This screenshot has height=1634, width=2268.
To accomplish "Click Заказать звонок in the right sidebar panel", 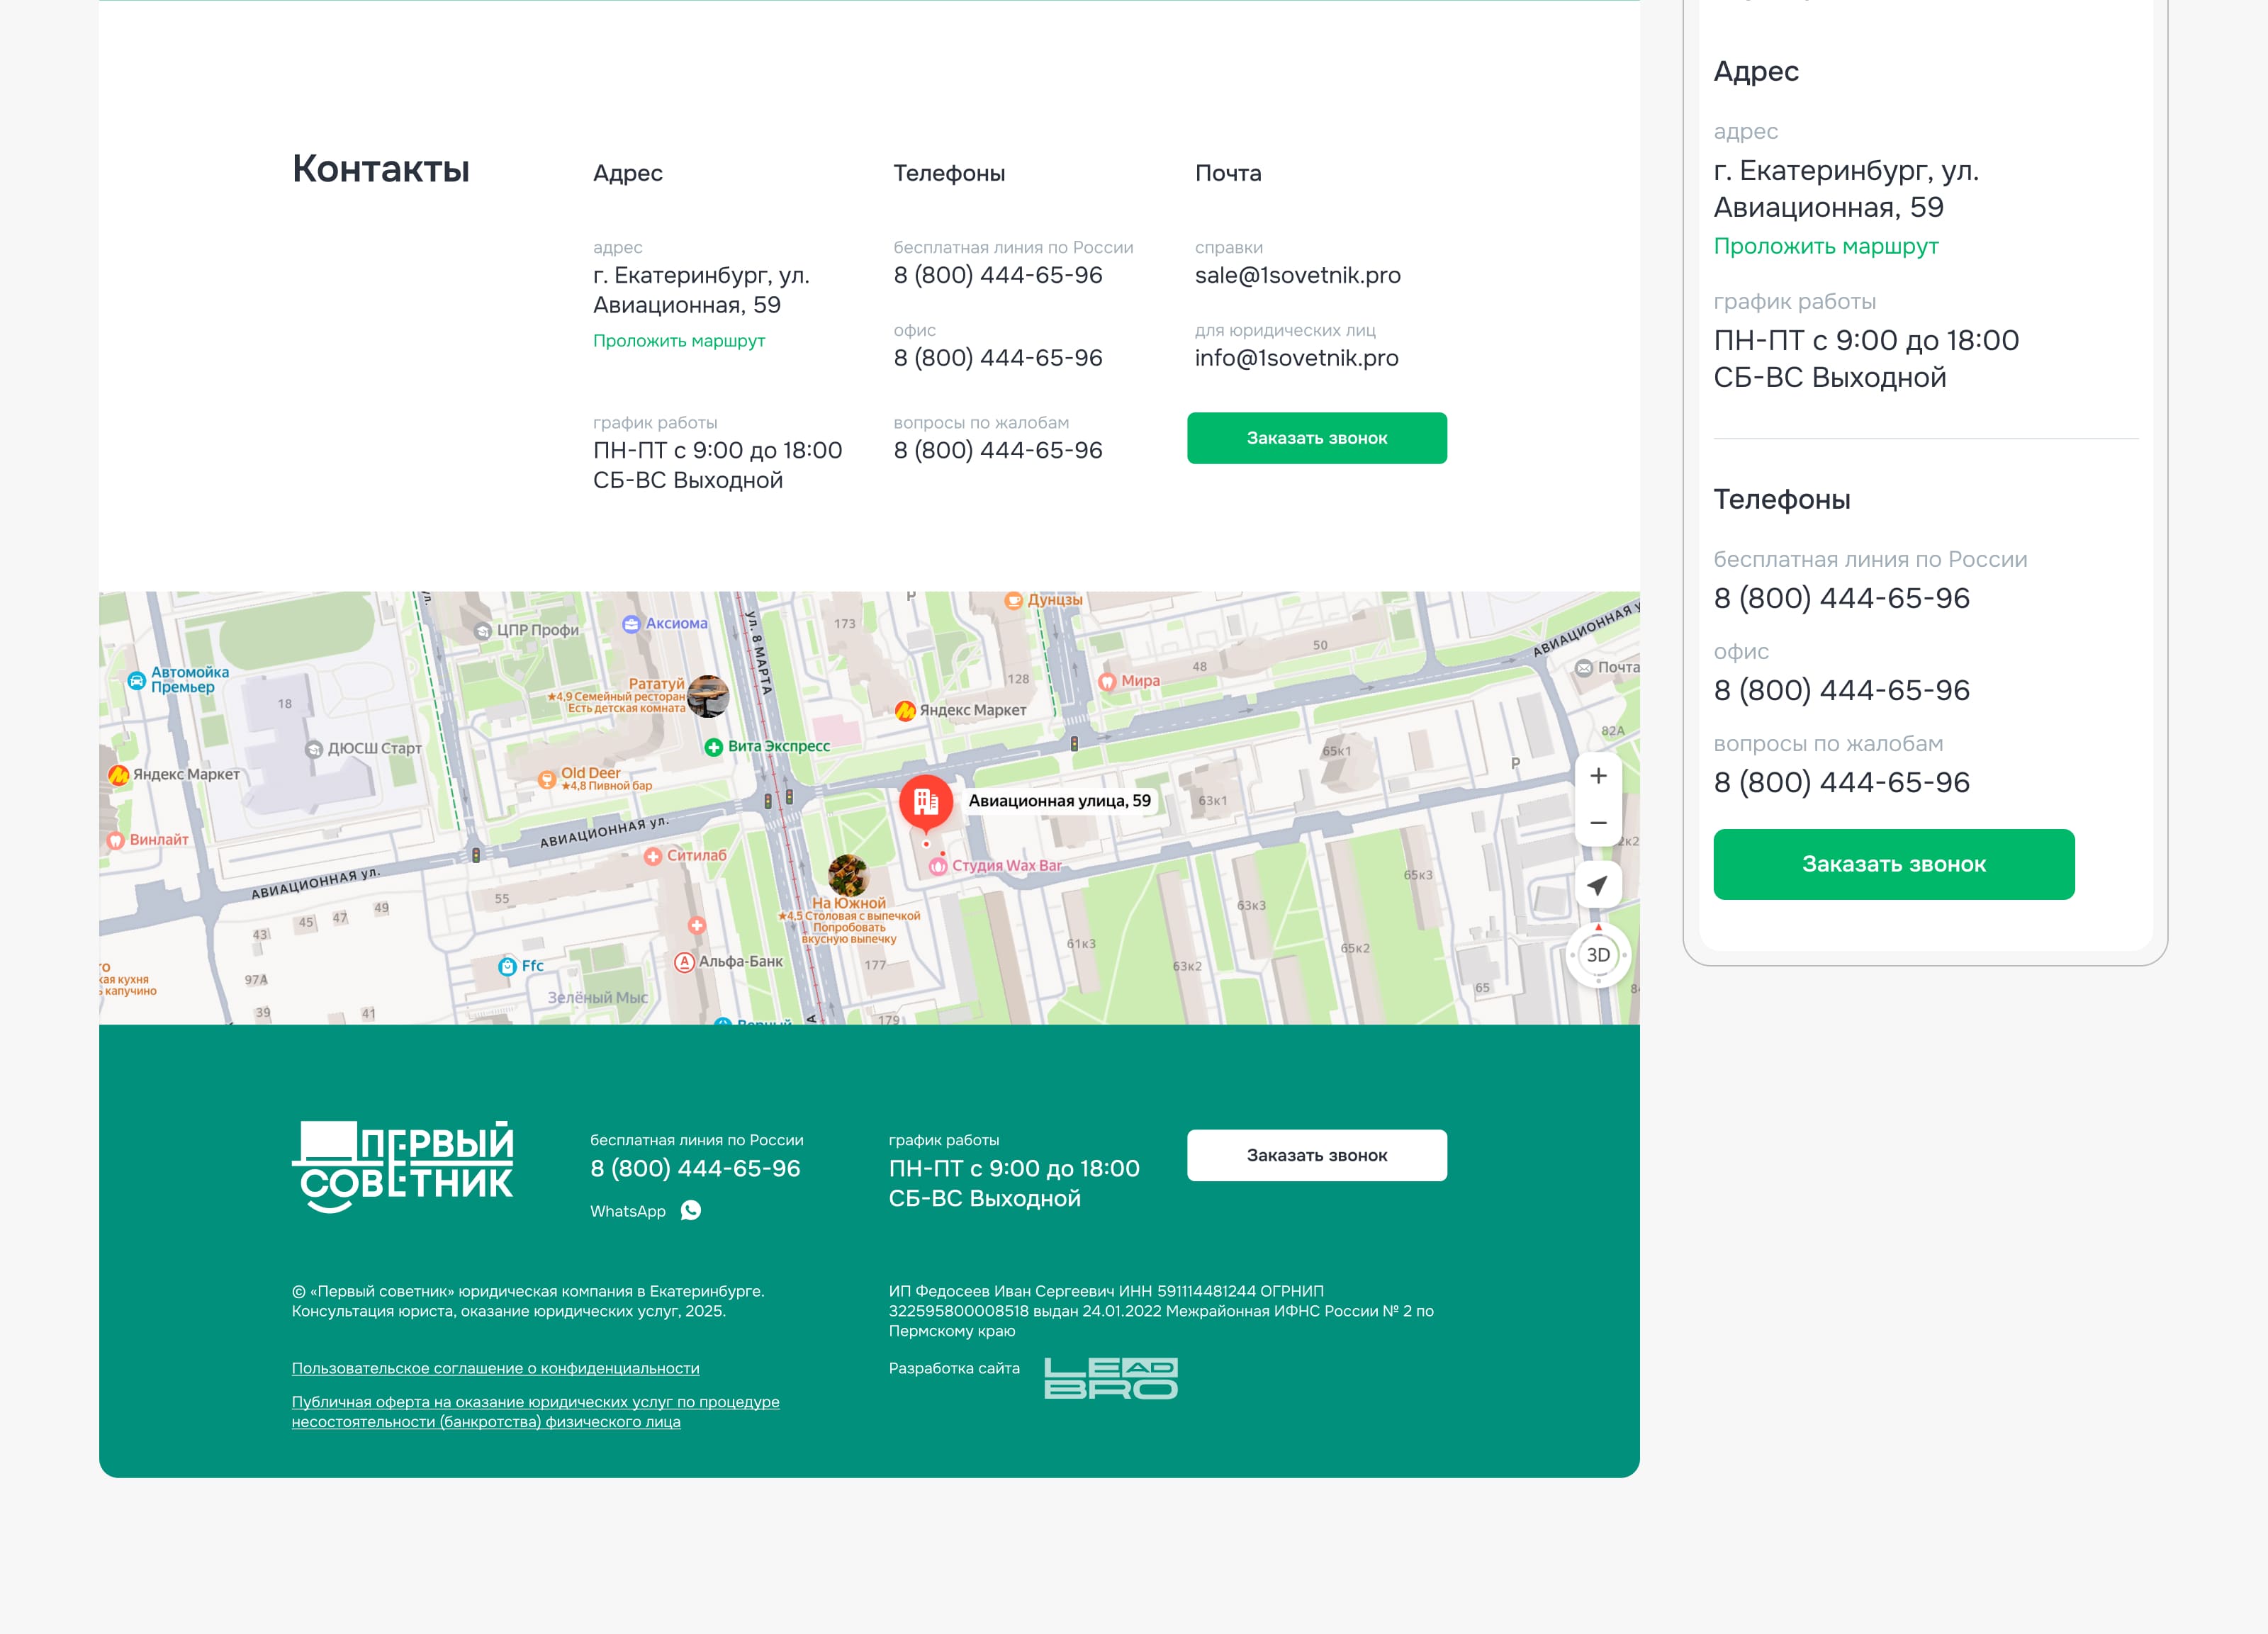I will click(x=1893, y=863).
